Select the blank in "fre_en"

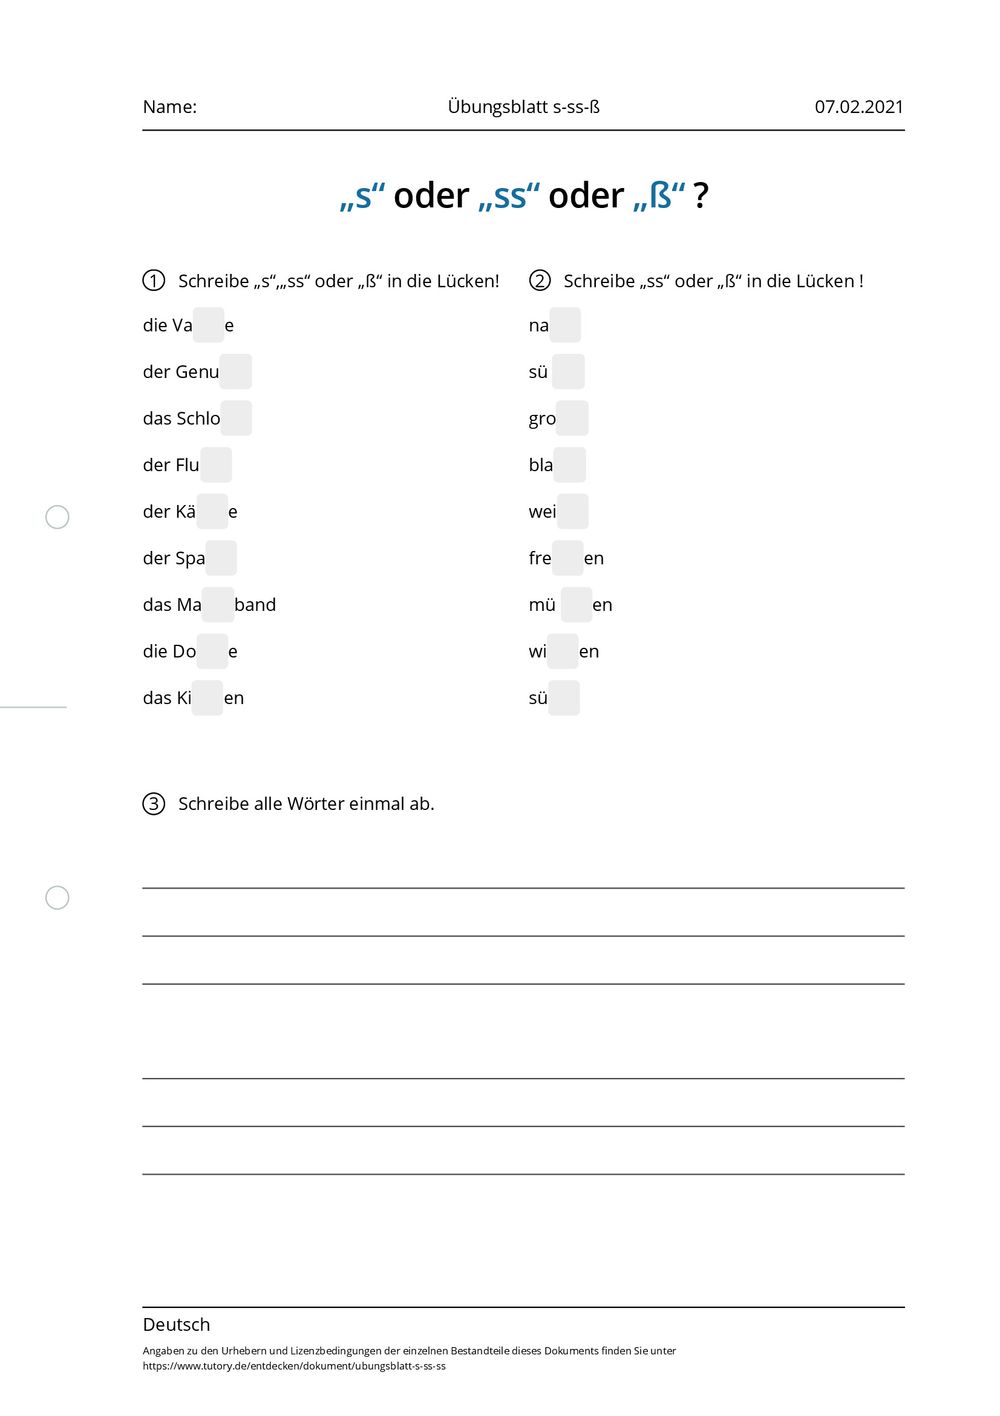(567, 558)
